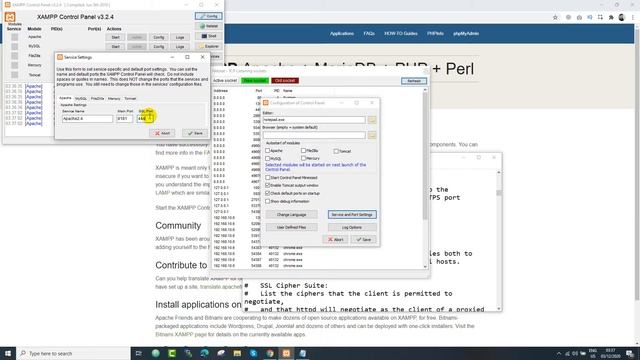Browse for browser executable

[372, 135]
